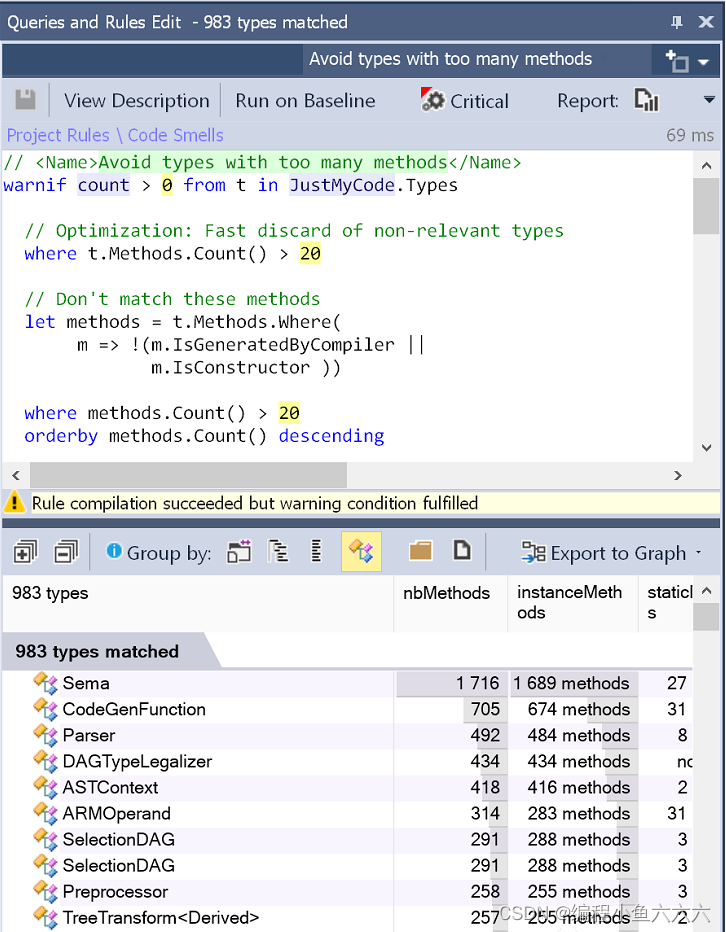Image resolution: width=726 pixels, height=932 pixels.
Task: Click the Sema type icon
Action: pyautogui.click(x=45, y=683)
